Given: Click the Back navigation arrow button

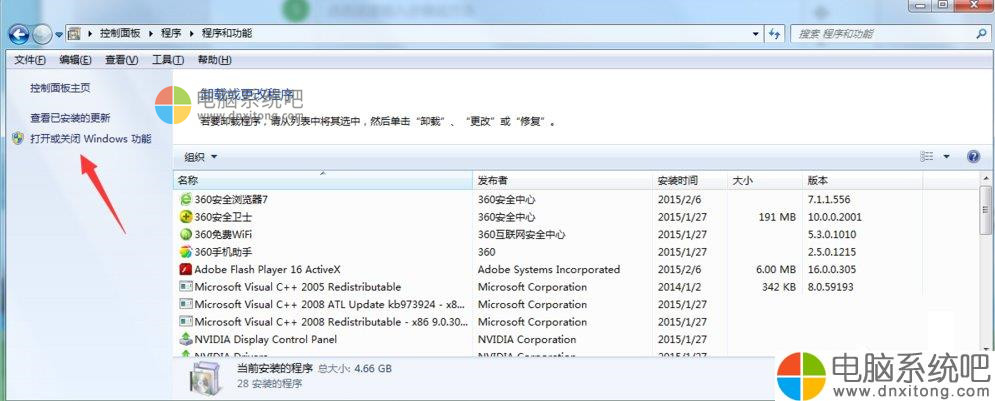Looking at the screenshot, I should [x=18, y=34].
